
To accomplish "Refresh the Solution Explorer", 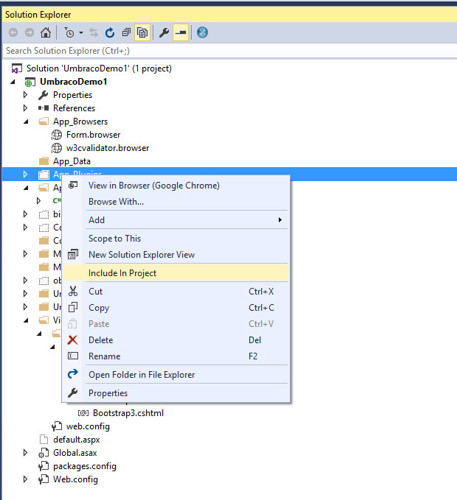I will pos(110,32).
